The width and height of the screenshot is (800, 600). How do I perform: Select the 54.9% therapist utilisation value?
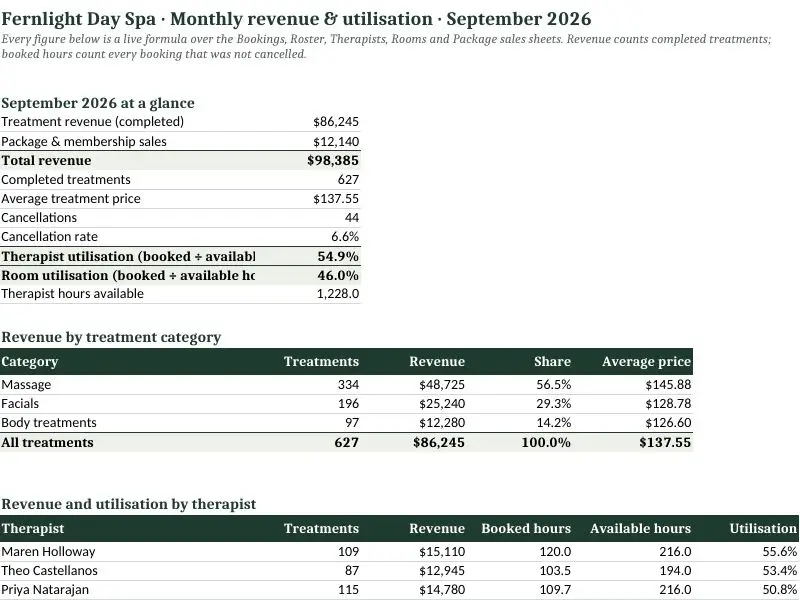coord(338,256)
